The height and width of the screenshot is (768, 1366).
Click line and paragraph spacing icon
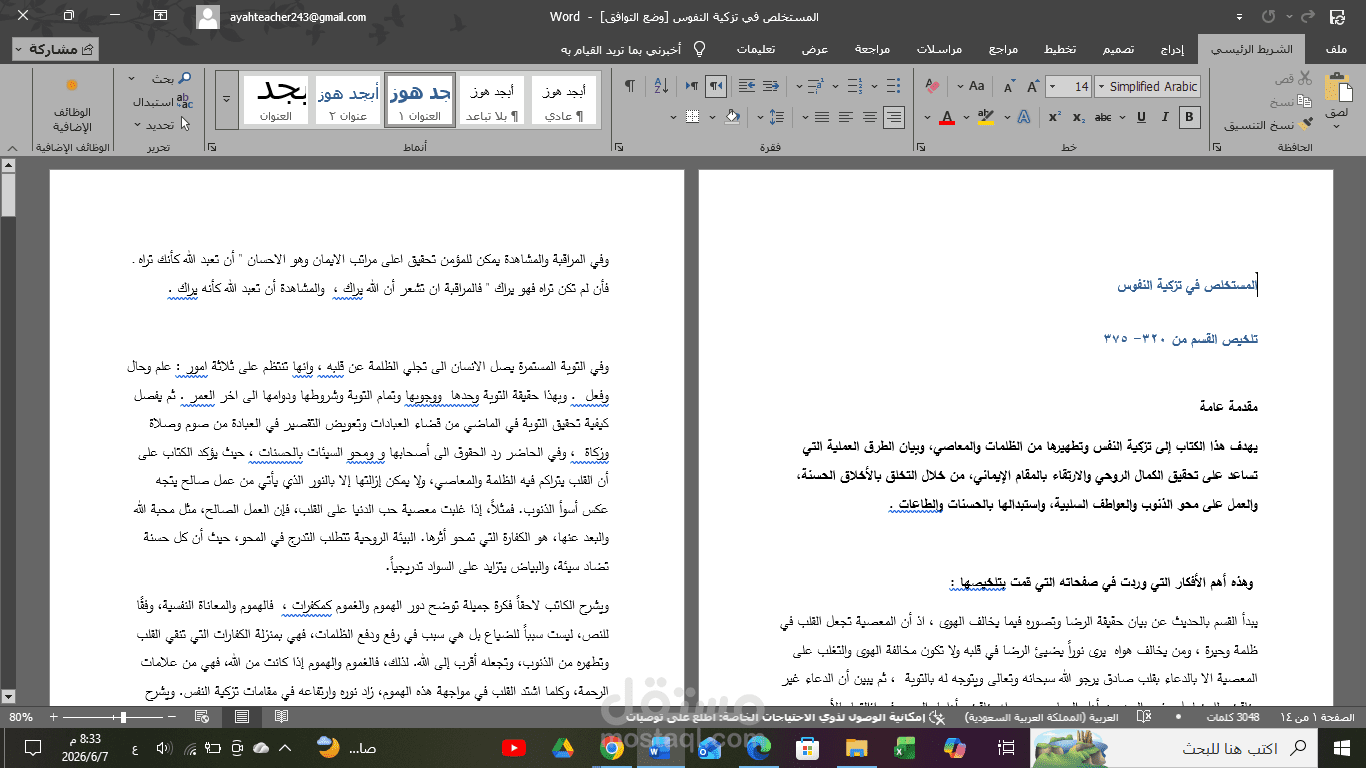(776, 117)
